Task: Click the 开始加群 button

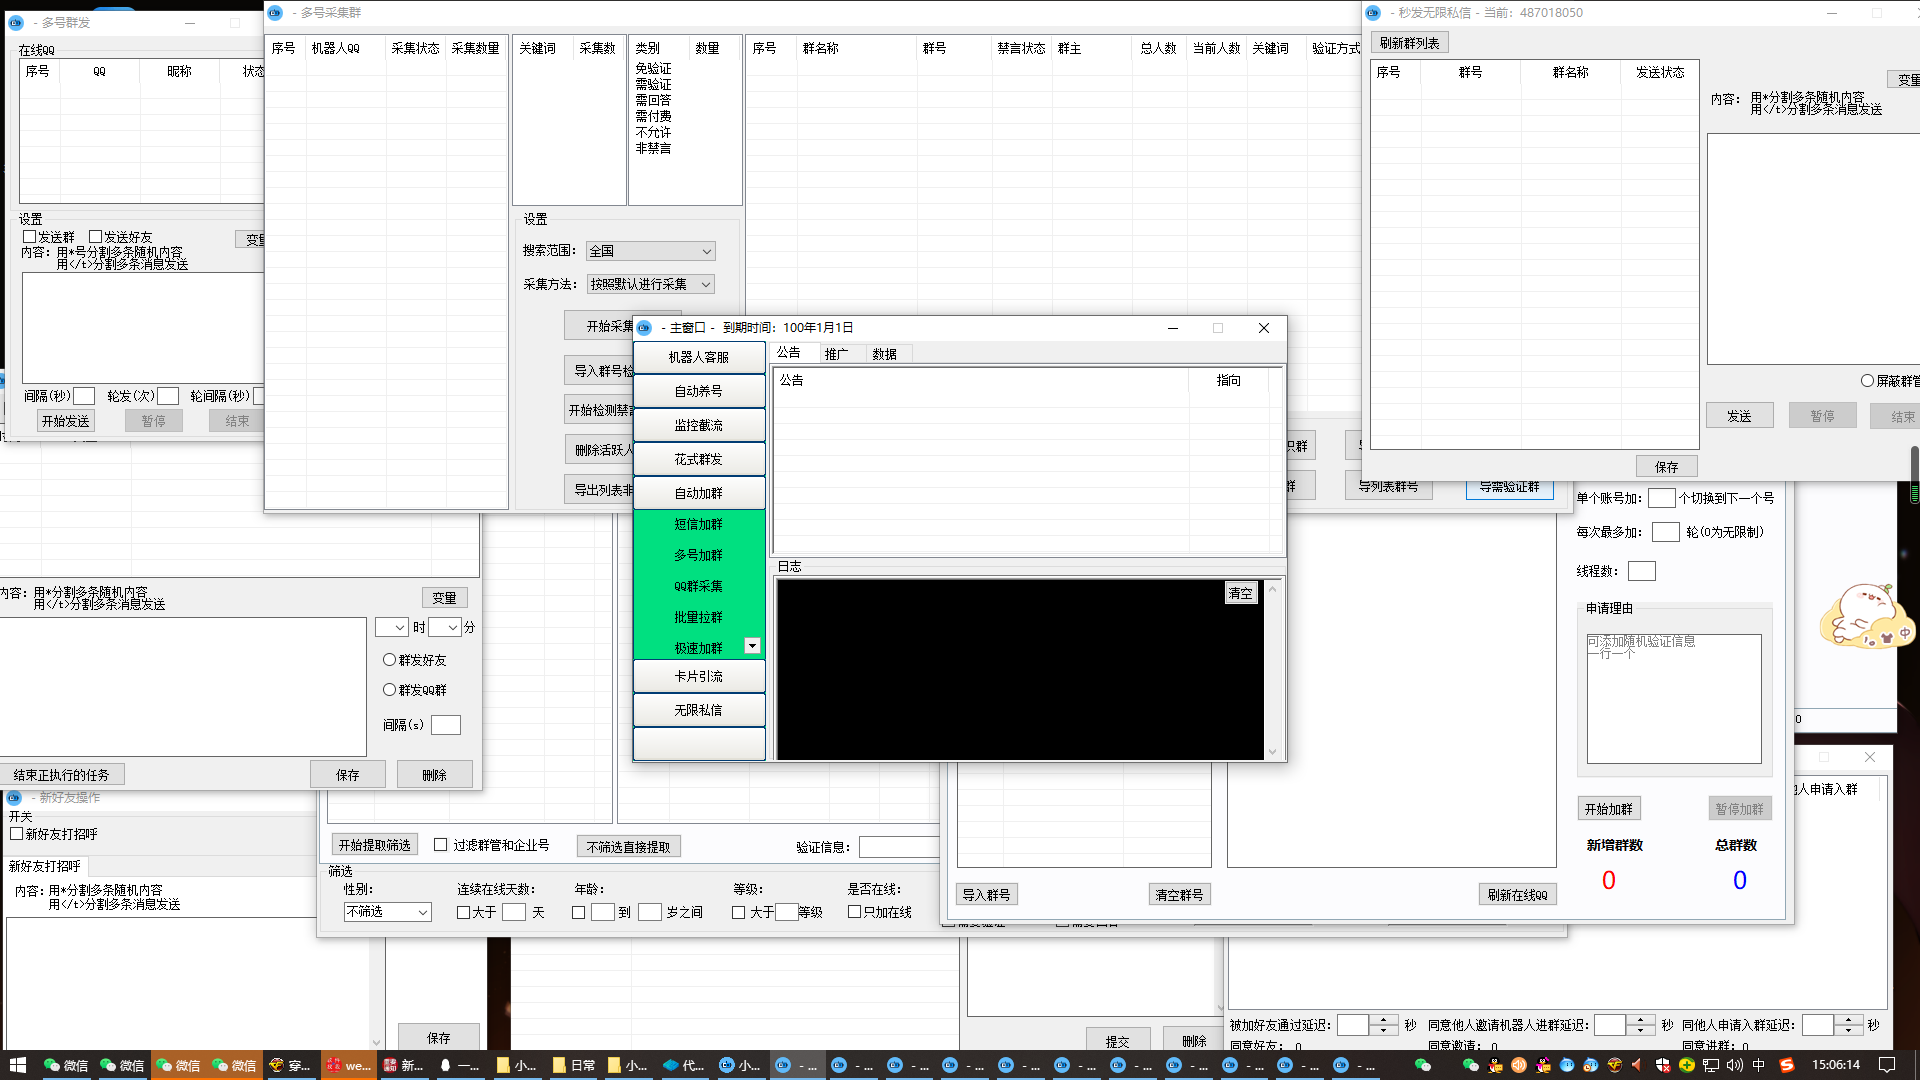Action: click(x=1609, y=809)
